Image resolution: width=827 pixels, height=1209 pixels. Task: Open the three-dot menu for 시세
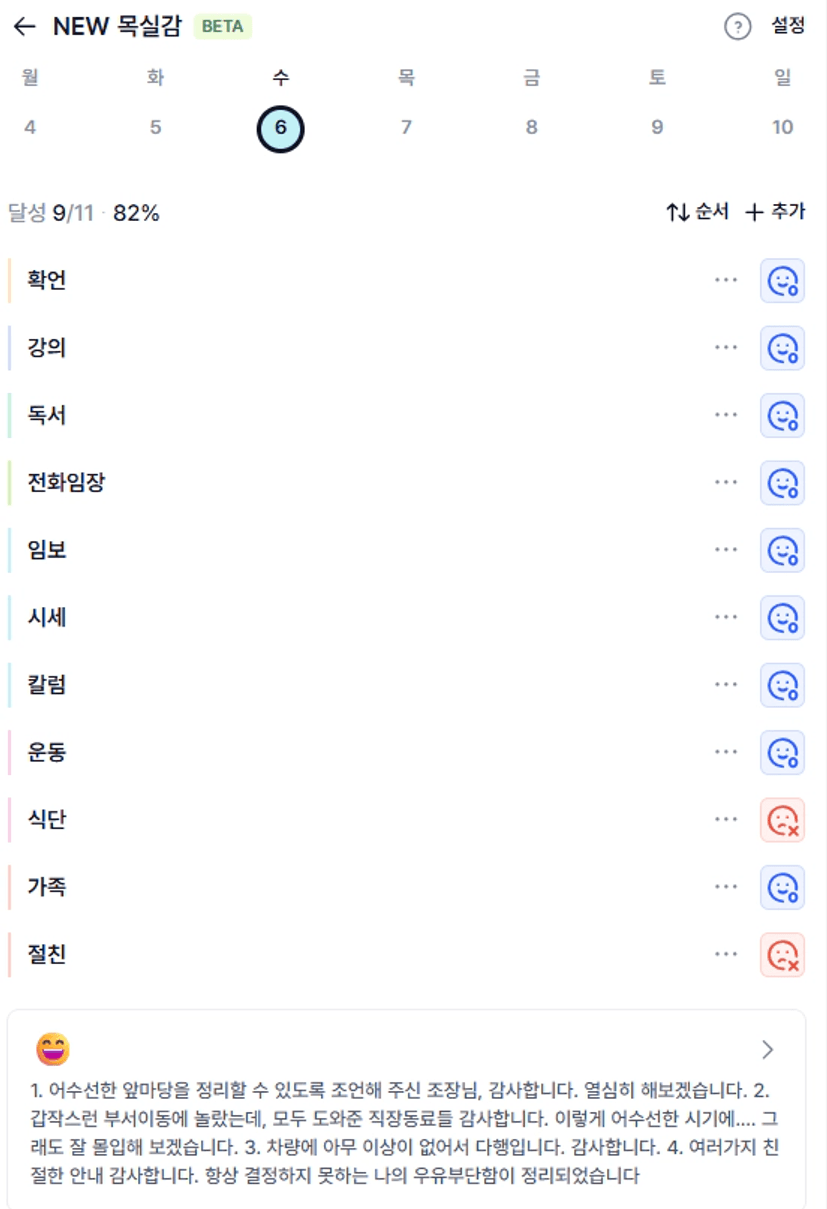click(x=726, y=617)
